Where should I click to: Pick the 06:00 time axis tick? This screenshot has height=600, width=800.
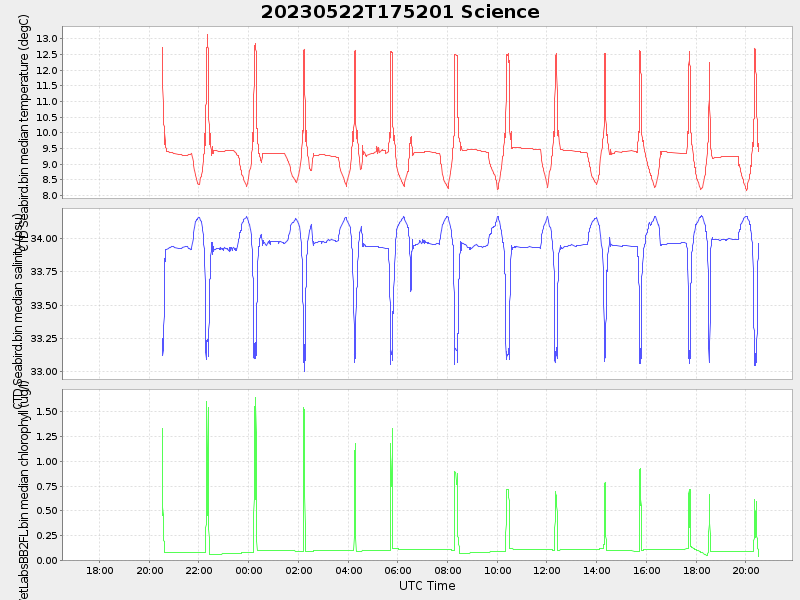coord(398,570)
